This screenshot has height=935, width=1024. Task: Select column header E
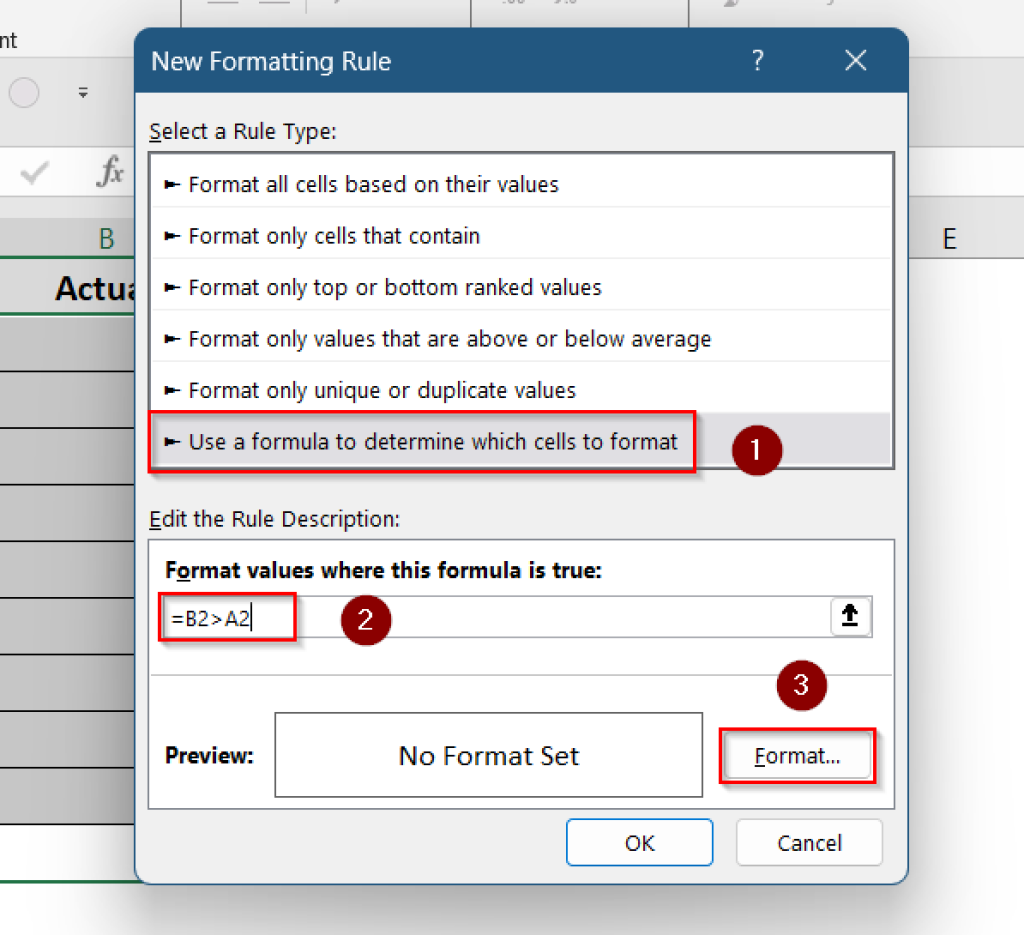[949, 238]
